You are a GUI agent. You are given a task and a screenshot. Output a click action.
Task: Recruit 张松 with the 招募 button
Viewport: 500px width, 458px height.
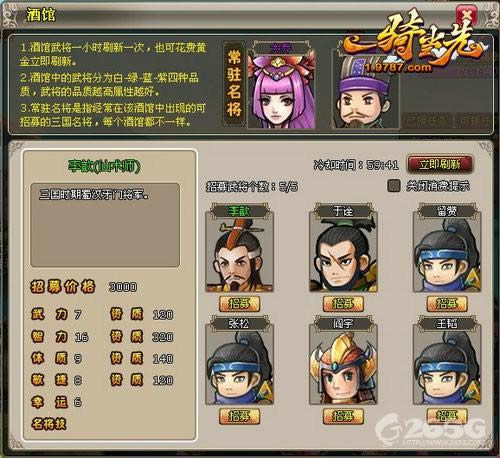(x=239, y=416)
